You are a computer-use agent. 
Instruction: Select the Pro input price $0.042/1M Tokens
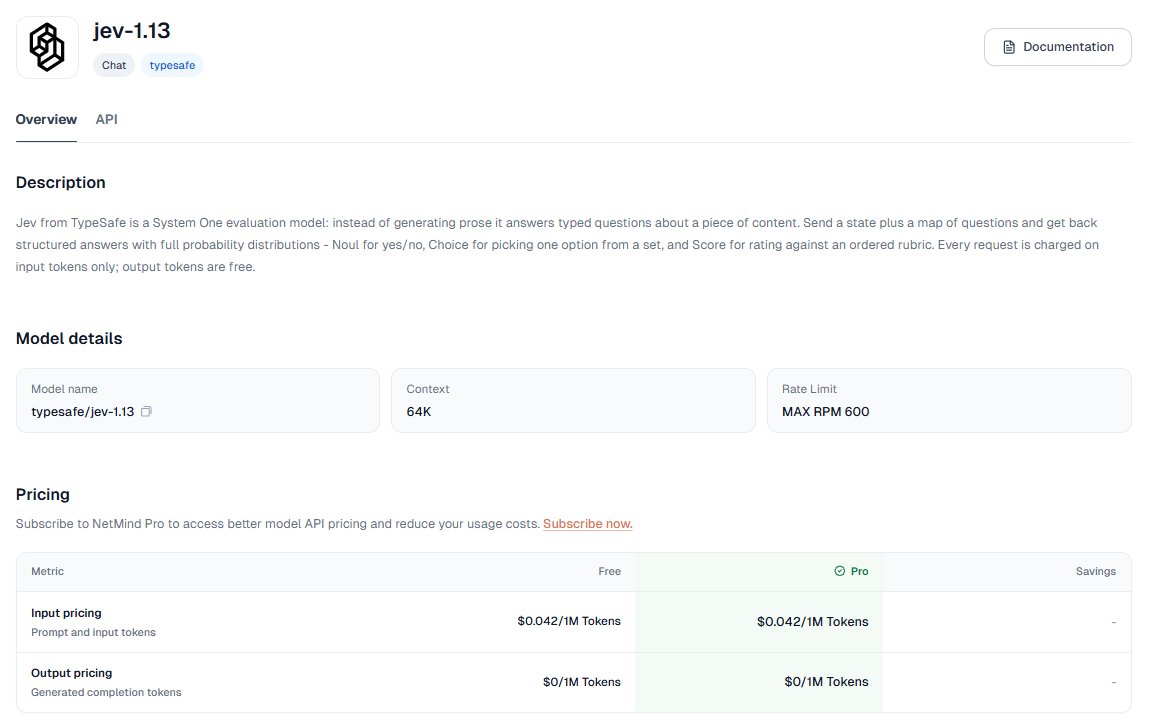(812, 622)
